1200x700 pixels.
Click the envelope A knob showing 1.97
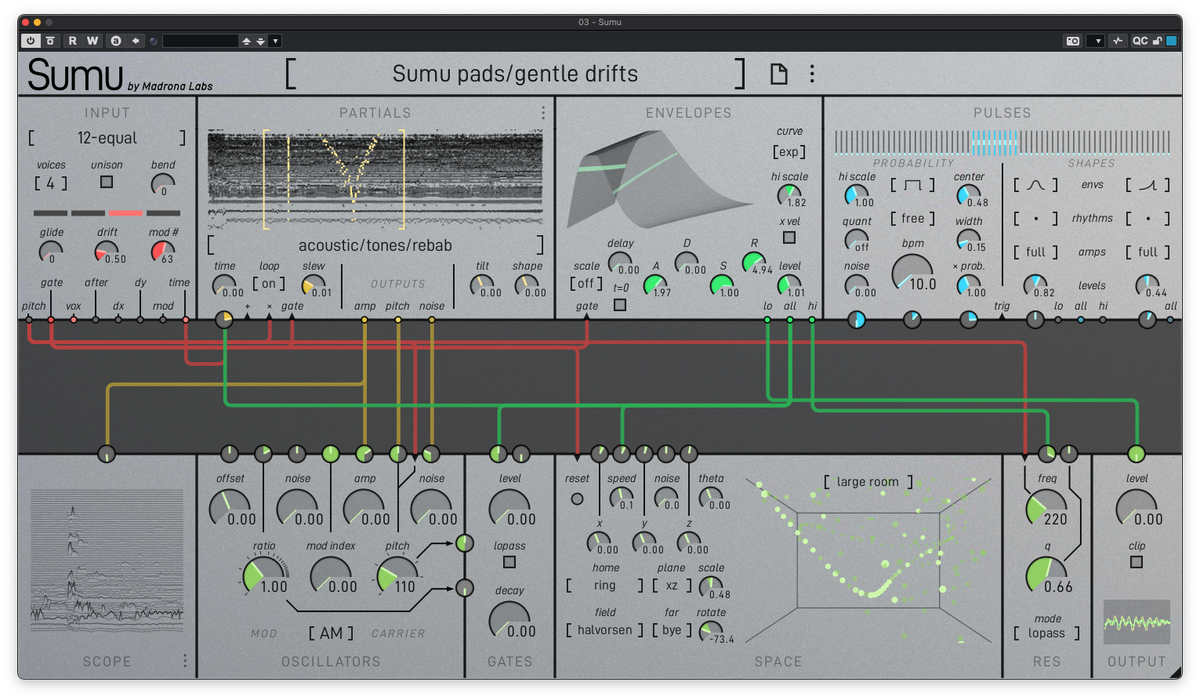coord(656,285)
